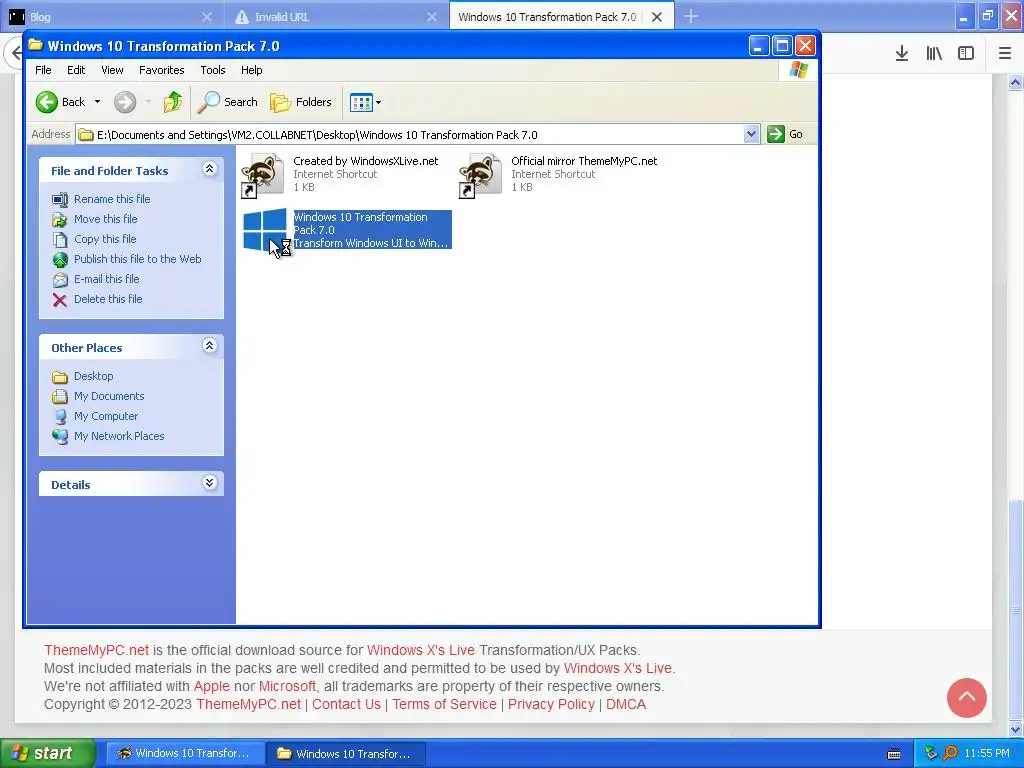Click the Terms of Service footer link
This screenshot has width=1024, height=768.
tap(444, 704)
